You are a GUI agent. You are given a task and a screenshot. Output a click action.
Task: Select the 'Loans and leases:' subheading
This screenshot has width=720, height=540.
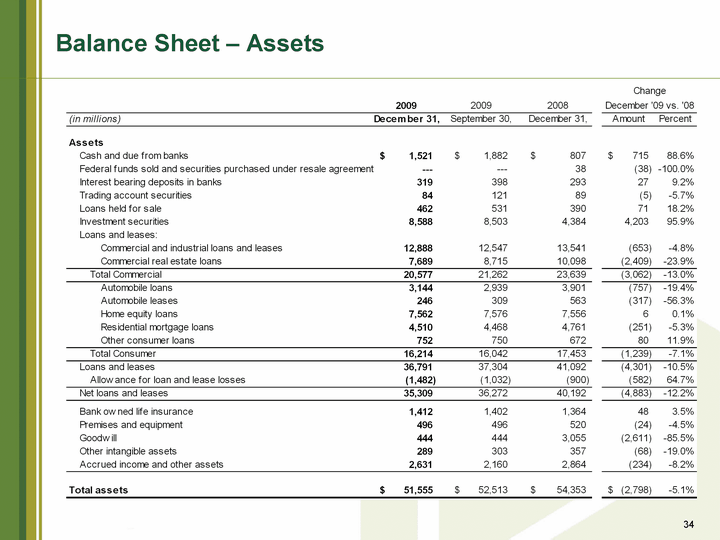pyautogui.click(x=118, y=235)
